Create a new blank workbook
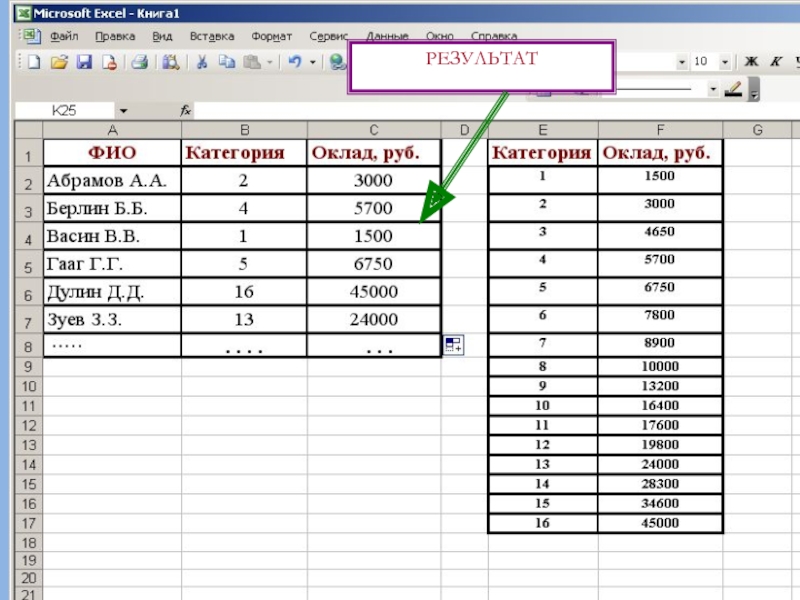Image resolution: width=800 pixels, height=600 pixels. [33, 62]
